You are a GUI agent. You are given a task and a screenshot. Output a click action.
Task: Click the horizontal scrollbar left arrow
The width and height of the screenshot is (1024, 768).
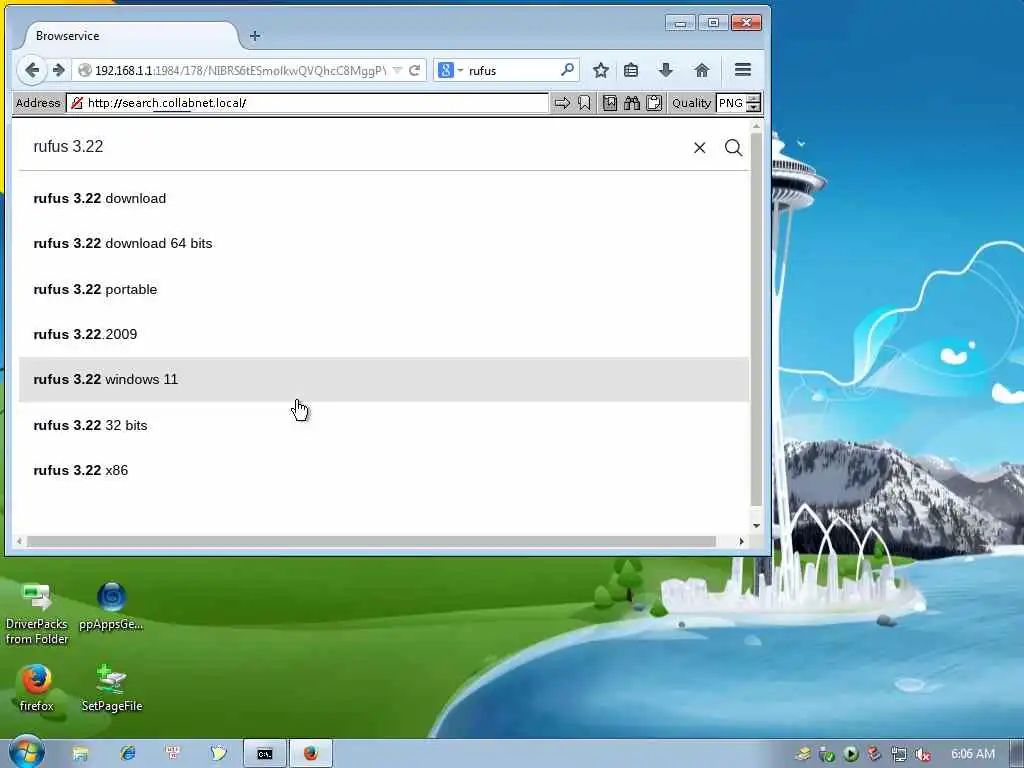coord(20,541)
